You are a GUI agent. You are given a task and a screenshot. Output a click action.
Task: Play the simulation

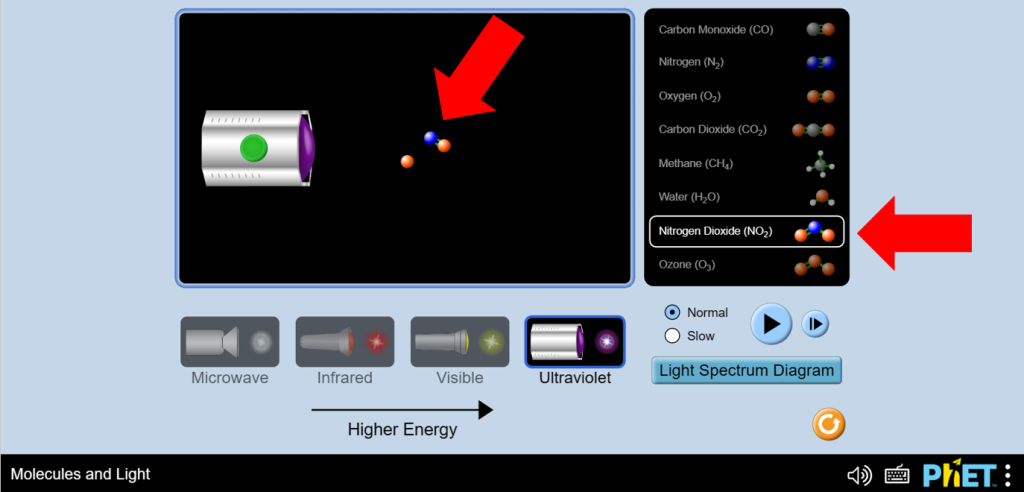(x=771, y=323)
